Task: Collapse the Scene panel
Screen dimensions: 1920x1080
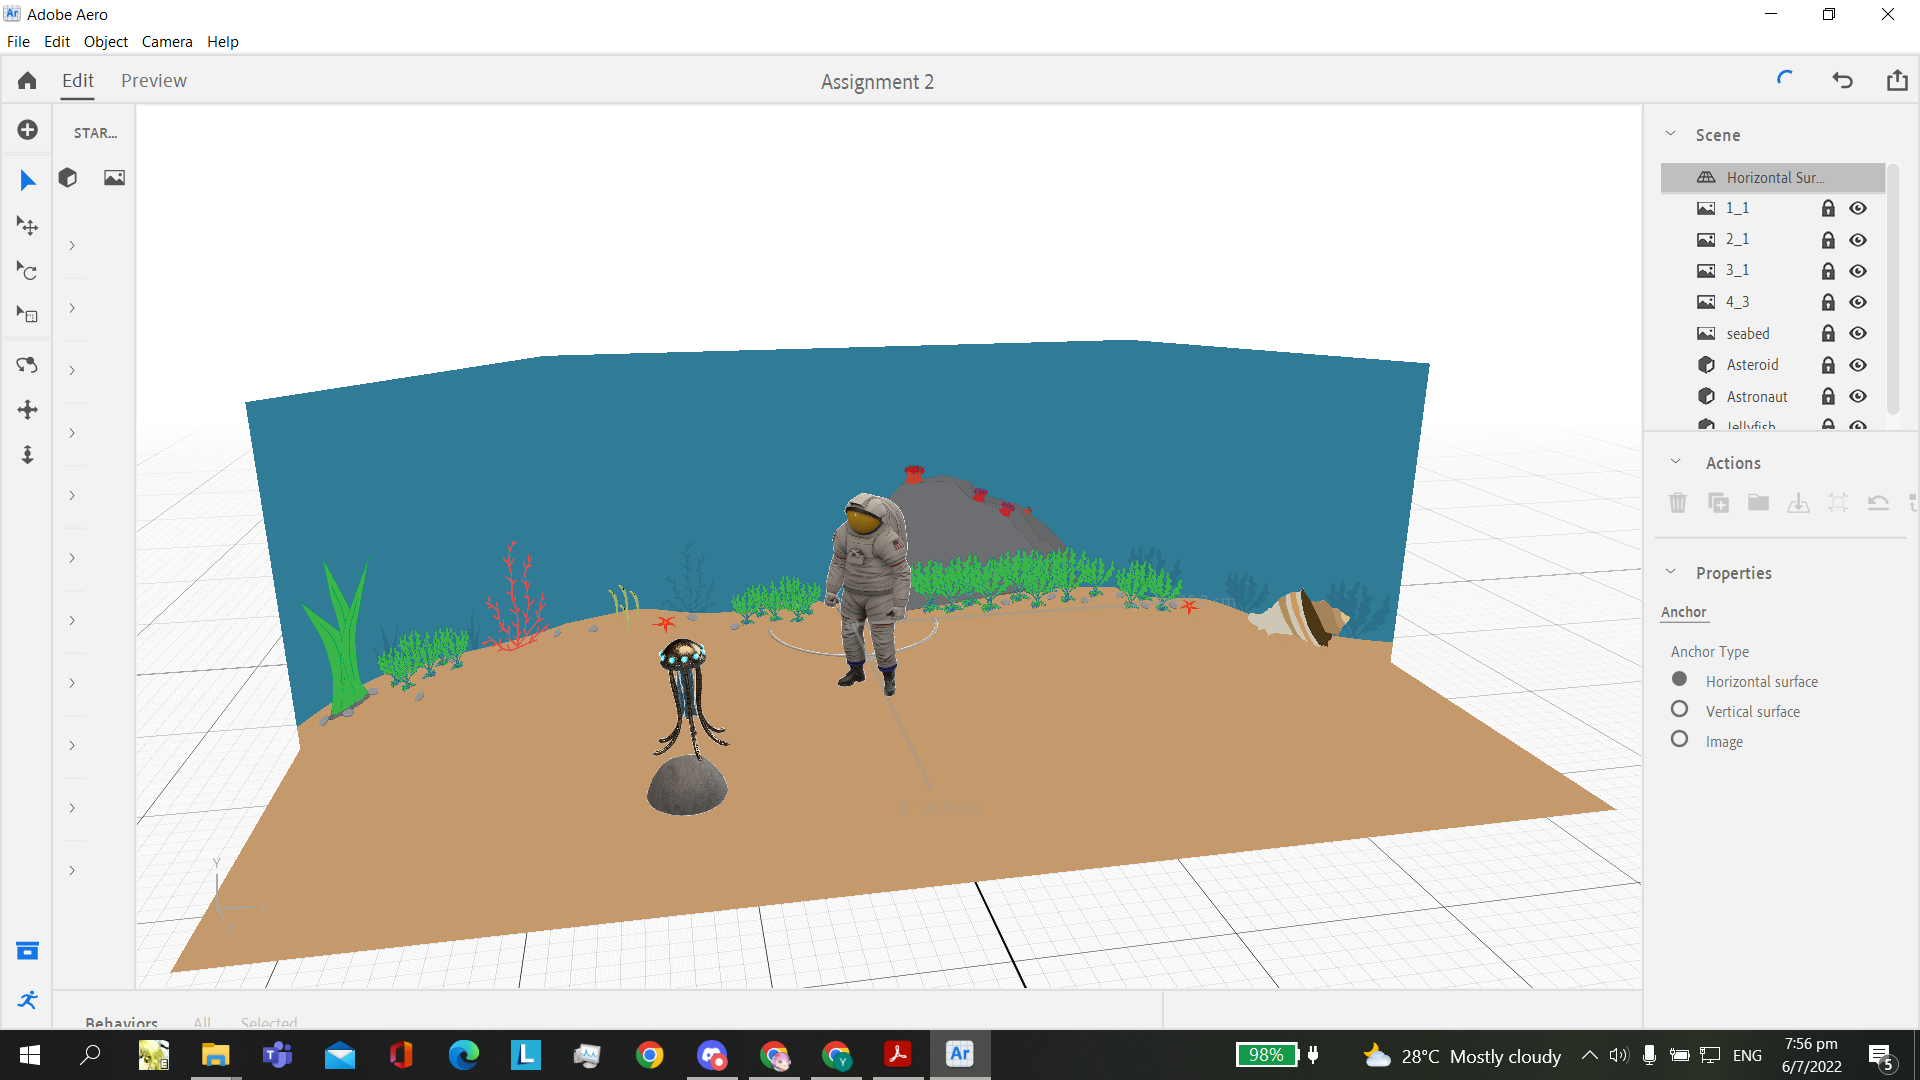Action: [x=1670, y=134]
